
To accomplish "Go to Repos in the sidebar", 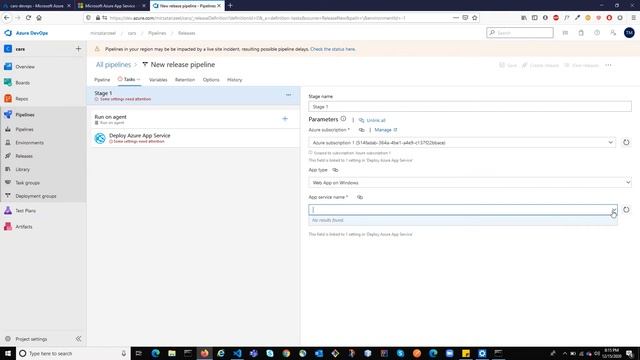I will (22, 99).
